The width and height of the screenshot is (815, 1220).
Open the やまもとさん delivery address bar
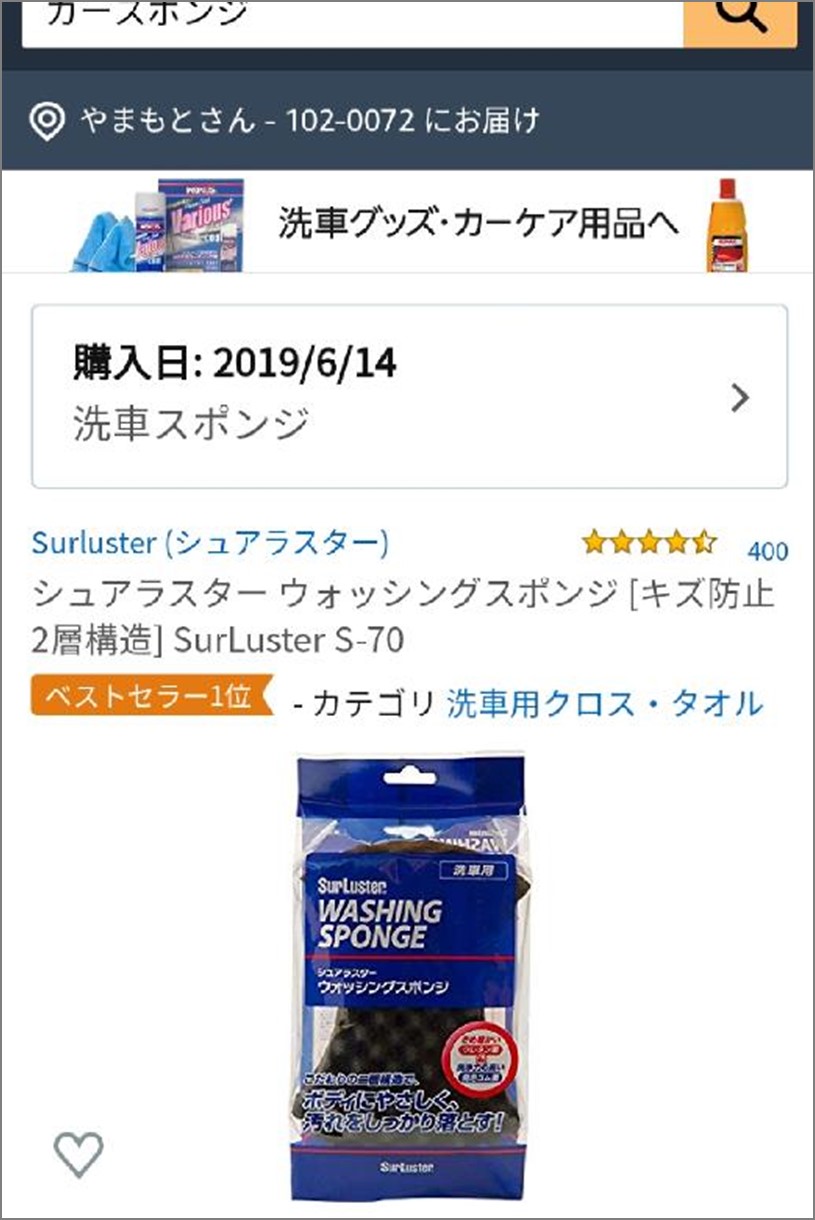408,121
